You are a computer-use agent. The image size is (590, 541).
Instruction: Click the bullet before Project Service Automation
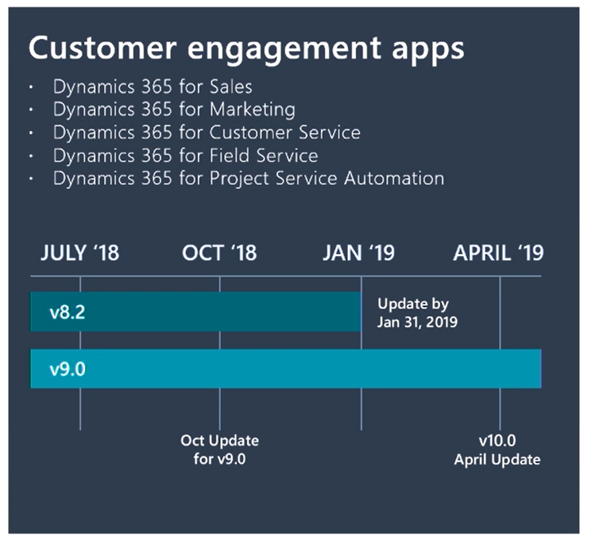31,179
